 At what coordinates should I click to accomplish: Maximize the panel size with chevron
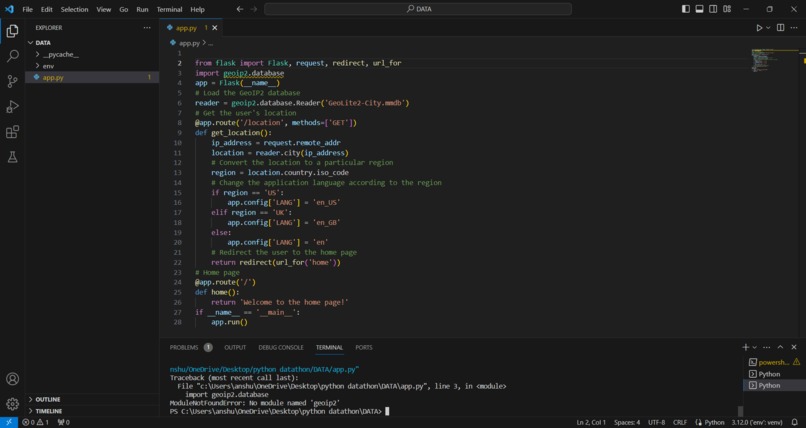780,347
